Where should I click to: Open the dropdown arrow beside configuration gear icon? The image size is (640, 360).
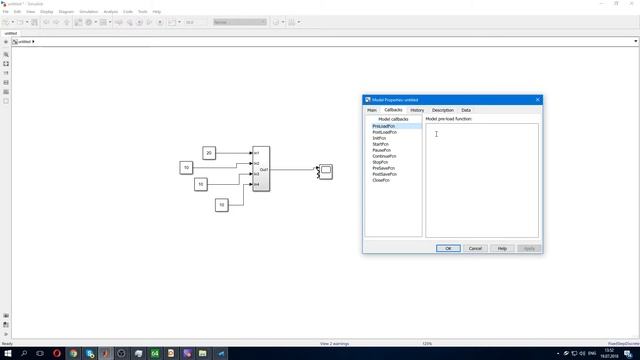96,22
